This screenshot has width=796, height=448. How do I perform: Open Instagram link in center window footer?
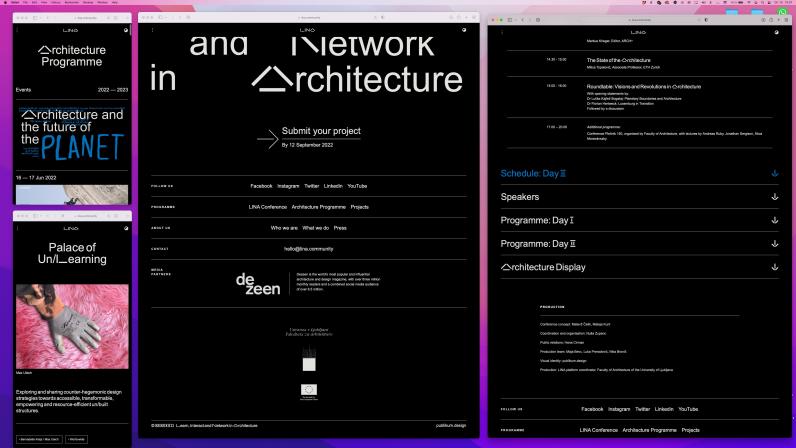[288, 186]
